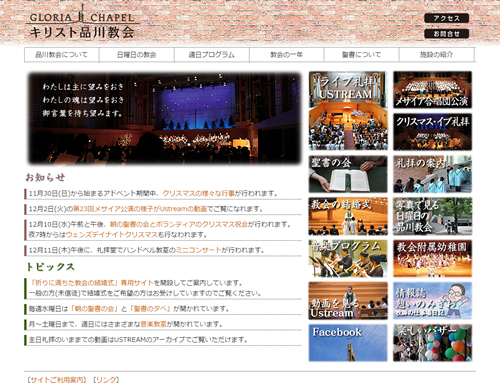Follow the 「朝の聖書の会」 link in トピックス
The width and height of the screenshot is (500, 383).
click(x=94, y=309)
